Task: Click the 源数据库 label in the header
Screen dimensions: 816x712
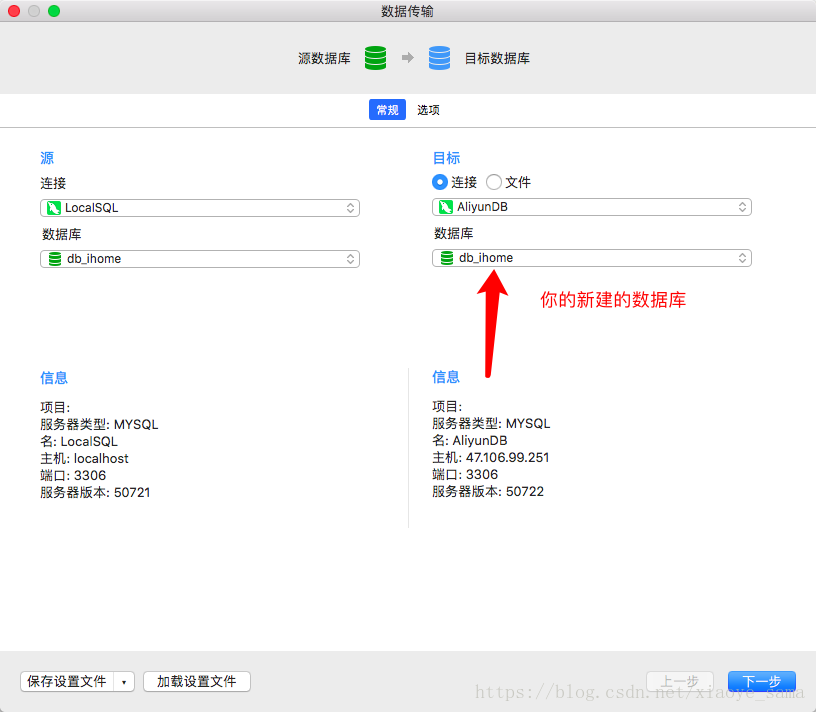Action: click(325, 58)
